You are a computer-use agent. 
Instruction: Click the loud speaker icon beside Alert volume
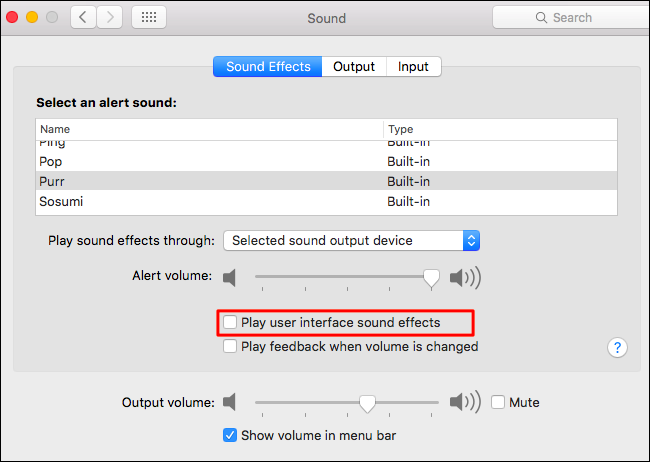[464, 277]
